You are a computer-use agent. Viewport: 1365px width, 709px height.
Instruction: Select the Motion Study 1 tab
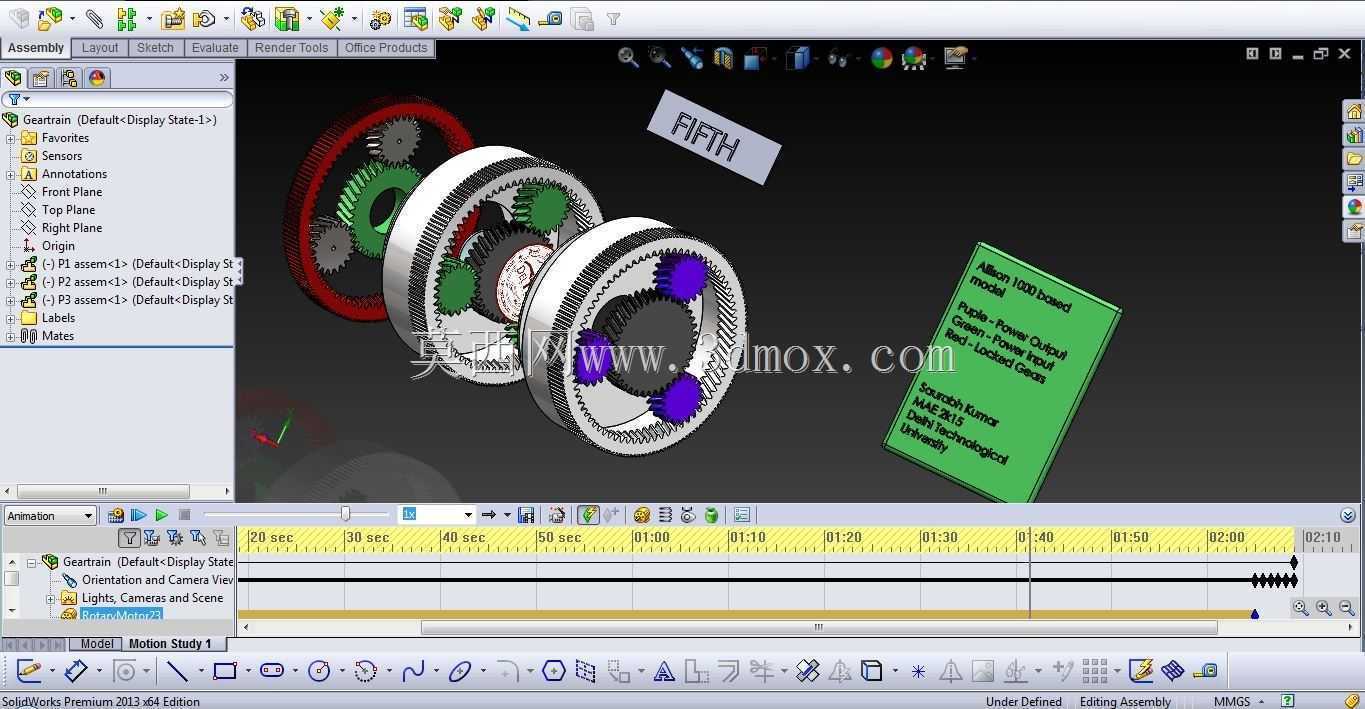pos(170,644)
